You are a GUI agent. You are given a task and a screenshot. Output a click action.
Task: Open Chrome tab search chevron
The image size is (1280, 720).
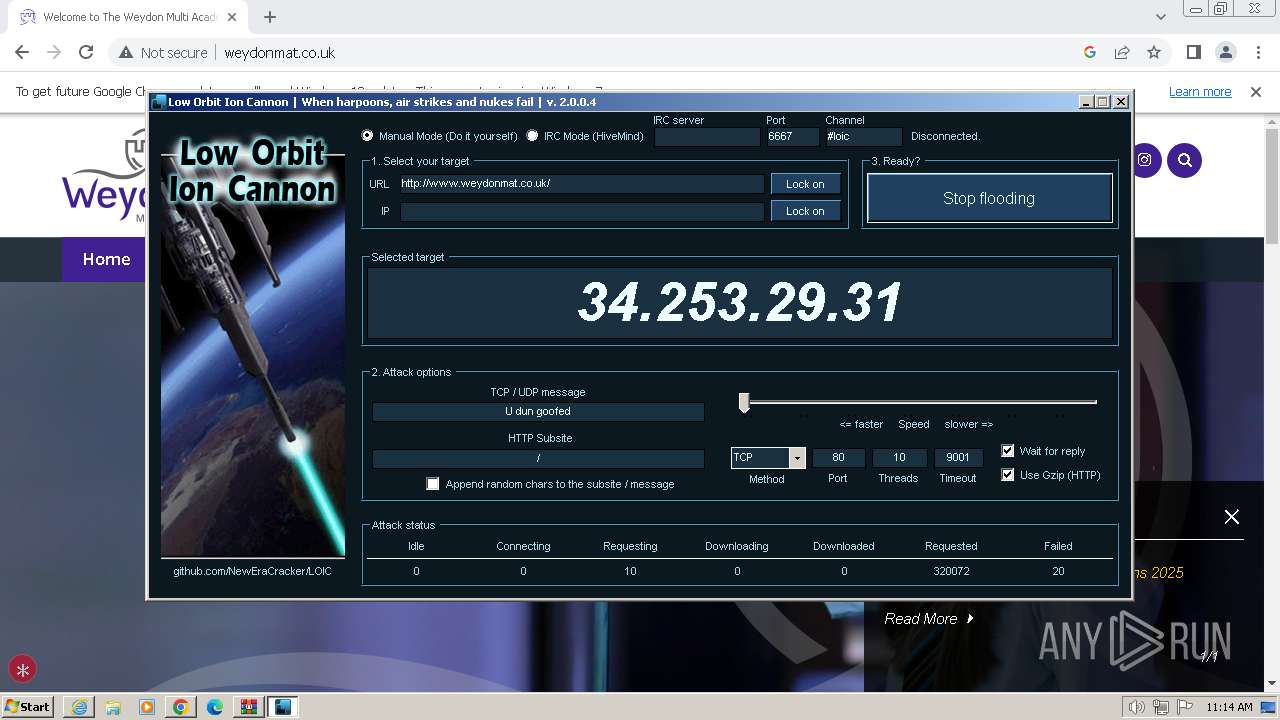tap(1160, 17)
